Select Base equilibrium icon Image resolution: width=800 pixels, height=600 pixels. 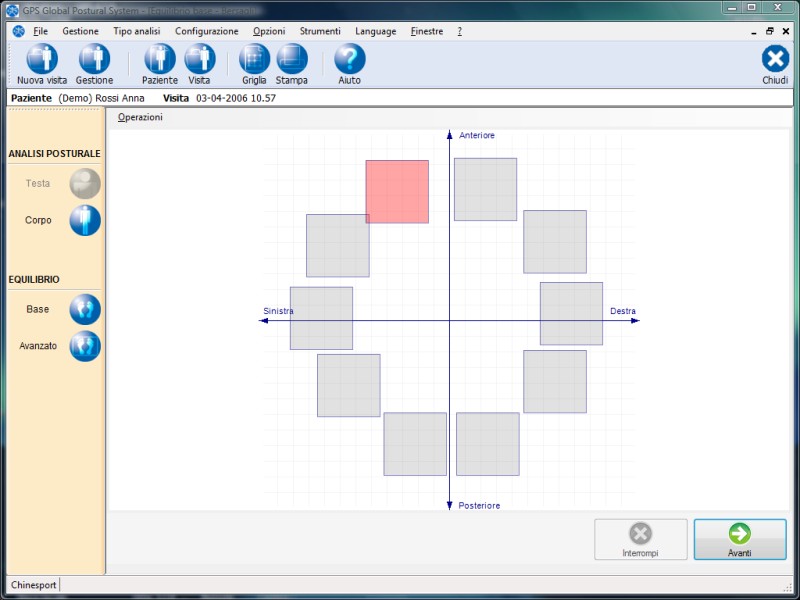tap(85, 310)
